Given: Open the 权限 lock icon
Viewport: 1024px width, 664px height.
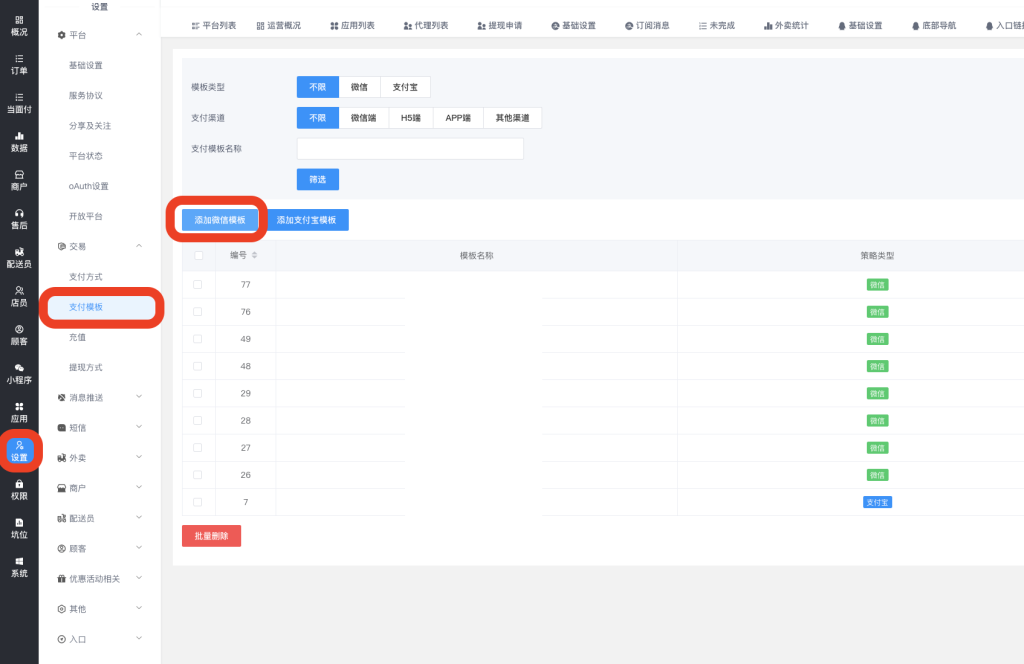Looking at the screenshot, I should (x=19, y=484).
